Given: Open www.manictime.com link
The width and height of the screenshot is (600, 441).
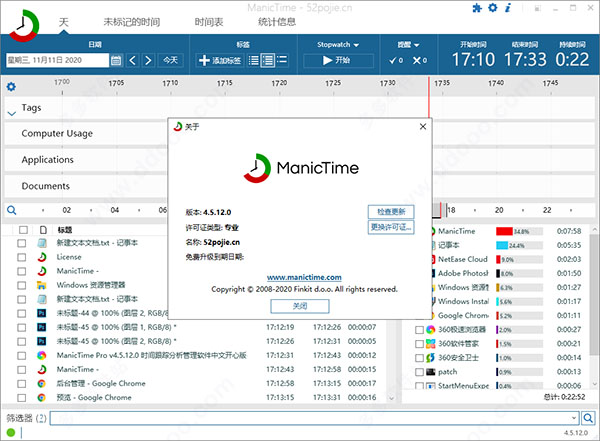Looking at the screenshot, I should click(x=304, y=277).
